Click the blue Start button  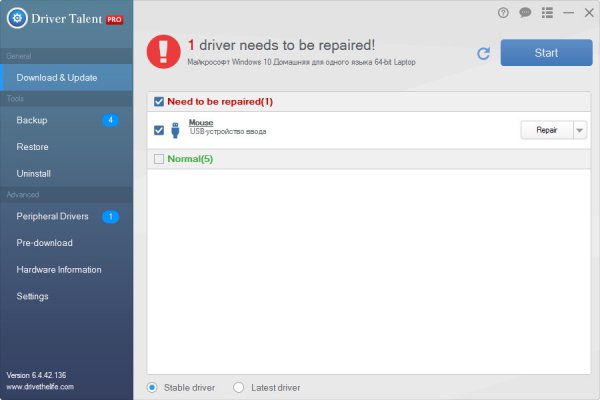tap(546, 53)
